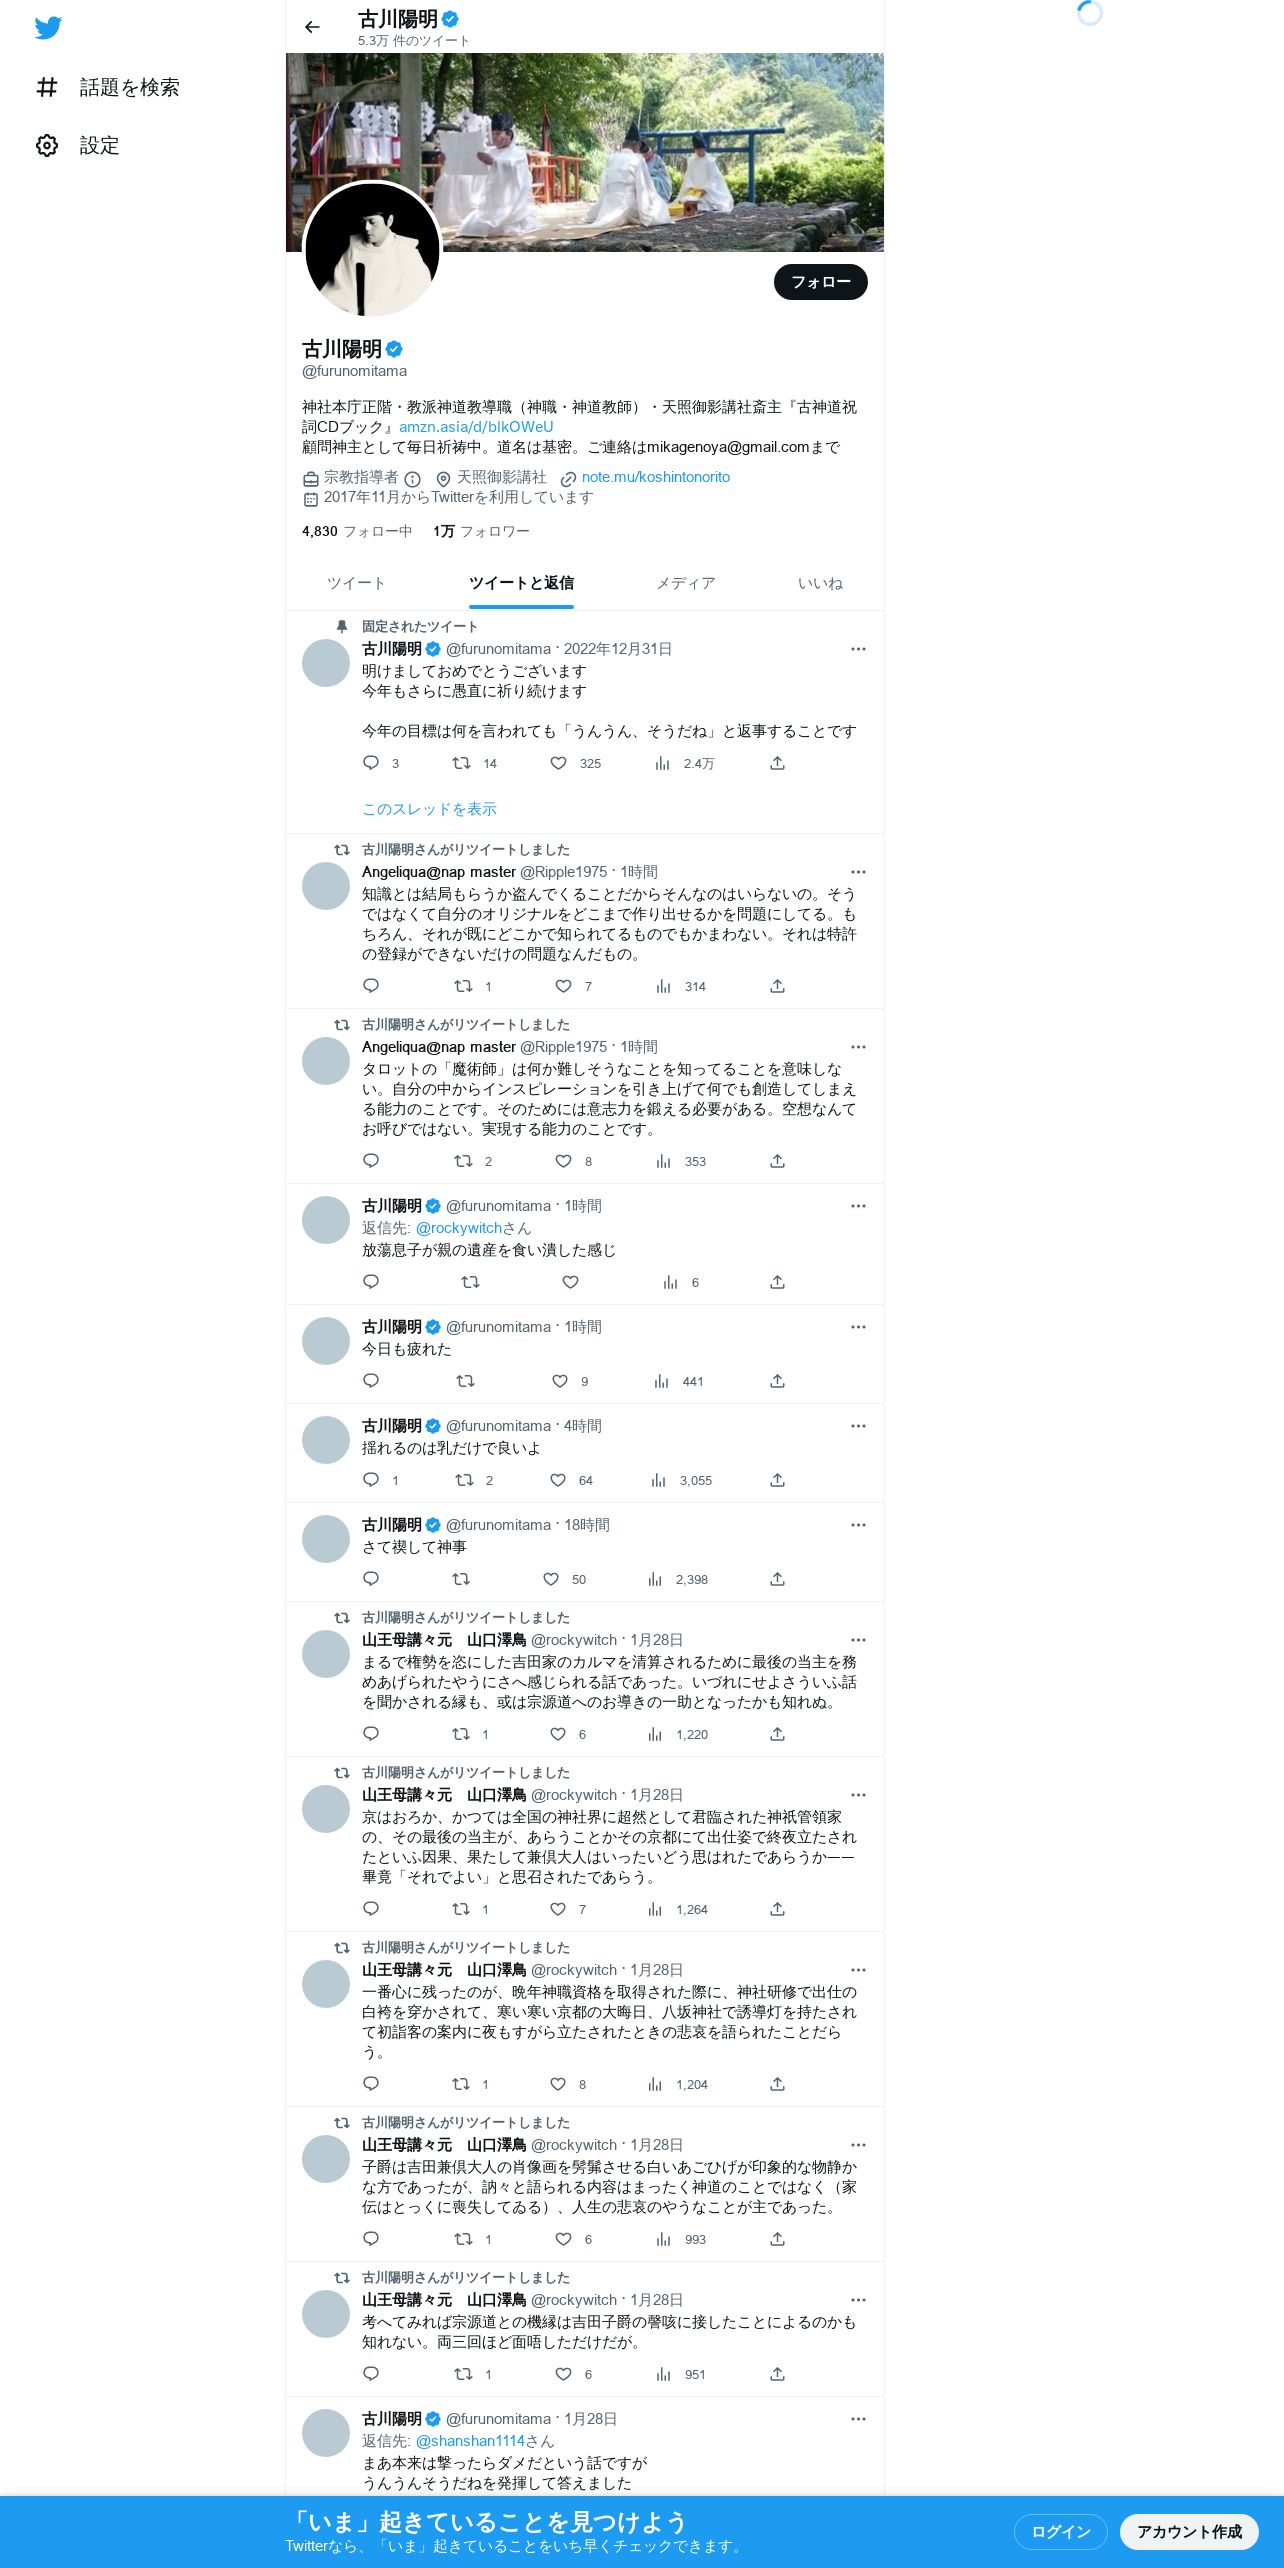Open the note.mu/koshintonorito link
The width and height of the screenshot is (1284, 2568).
pos(655,477)
